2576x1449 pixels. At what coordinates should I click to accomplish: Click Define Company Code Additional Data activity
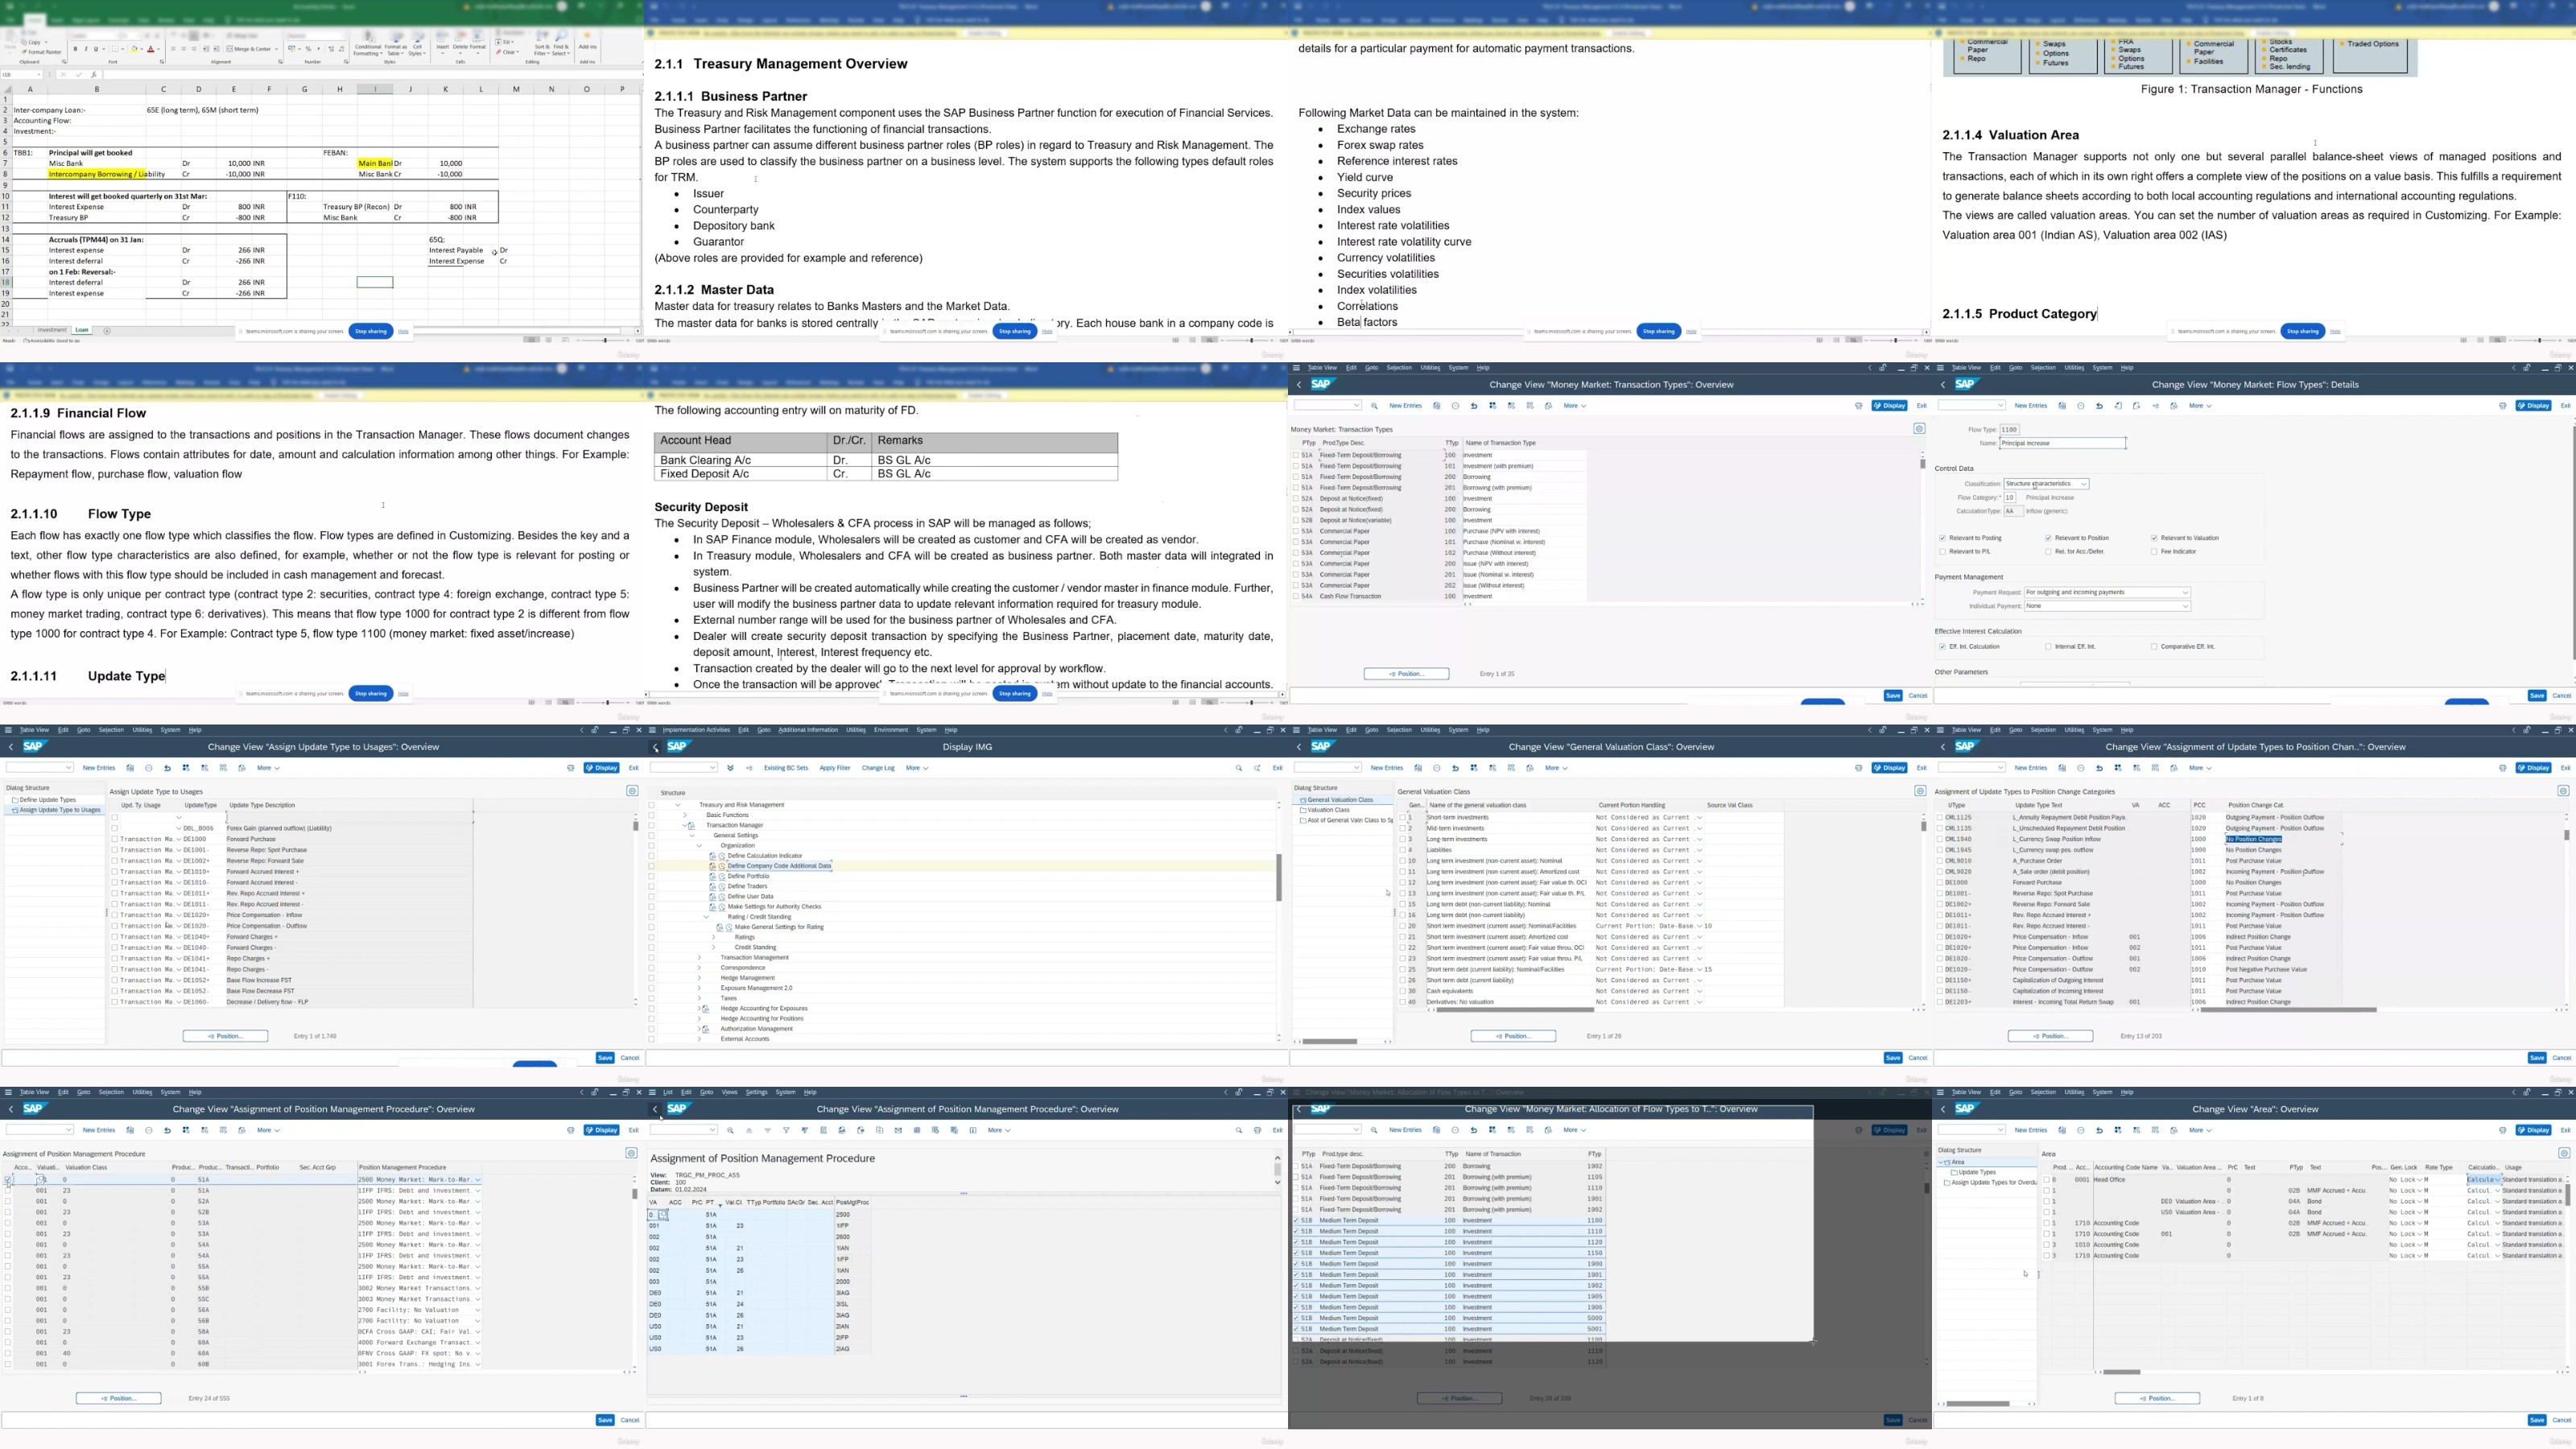780,866
